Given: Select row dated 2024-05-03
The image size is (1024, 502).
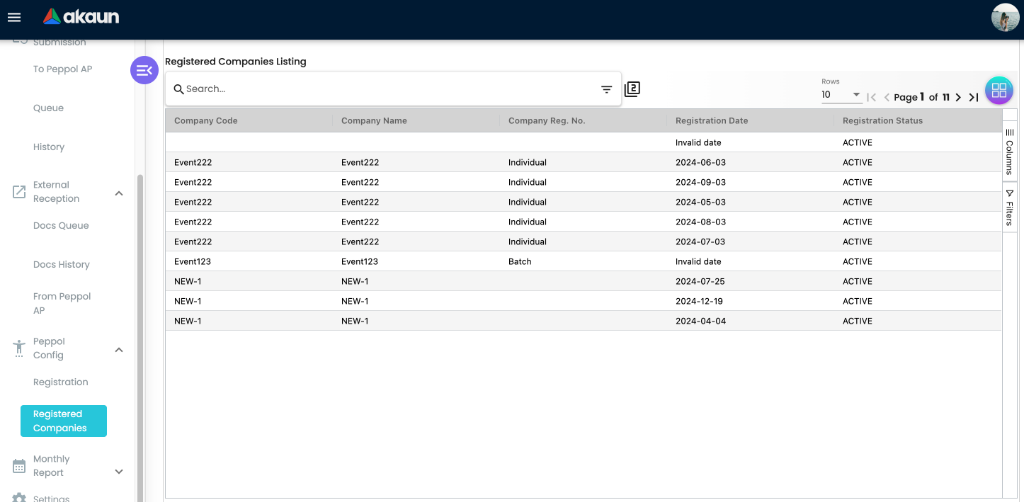Looking at the screenshot, I should 583,202.
